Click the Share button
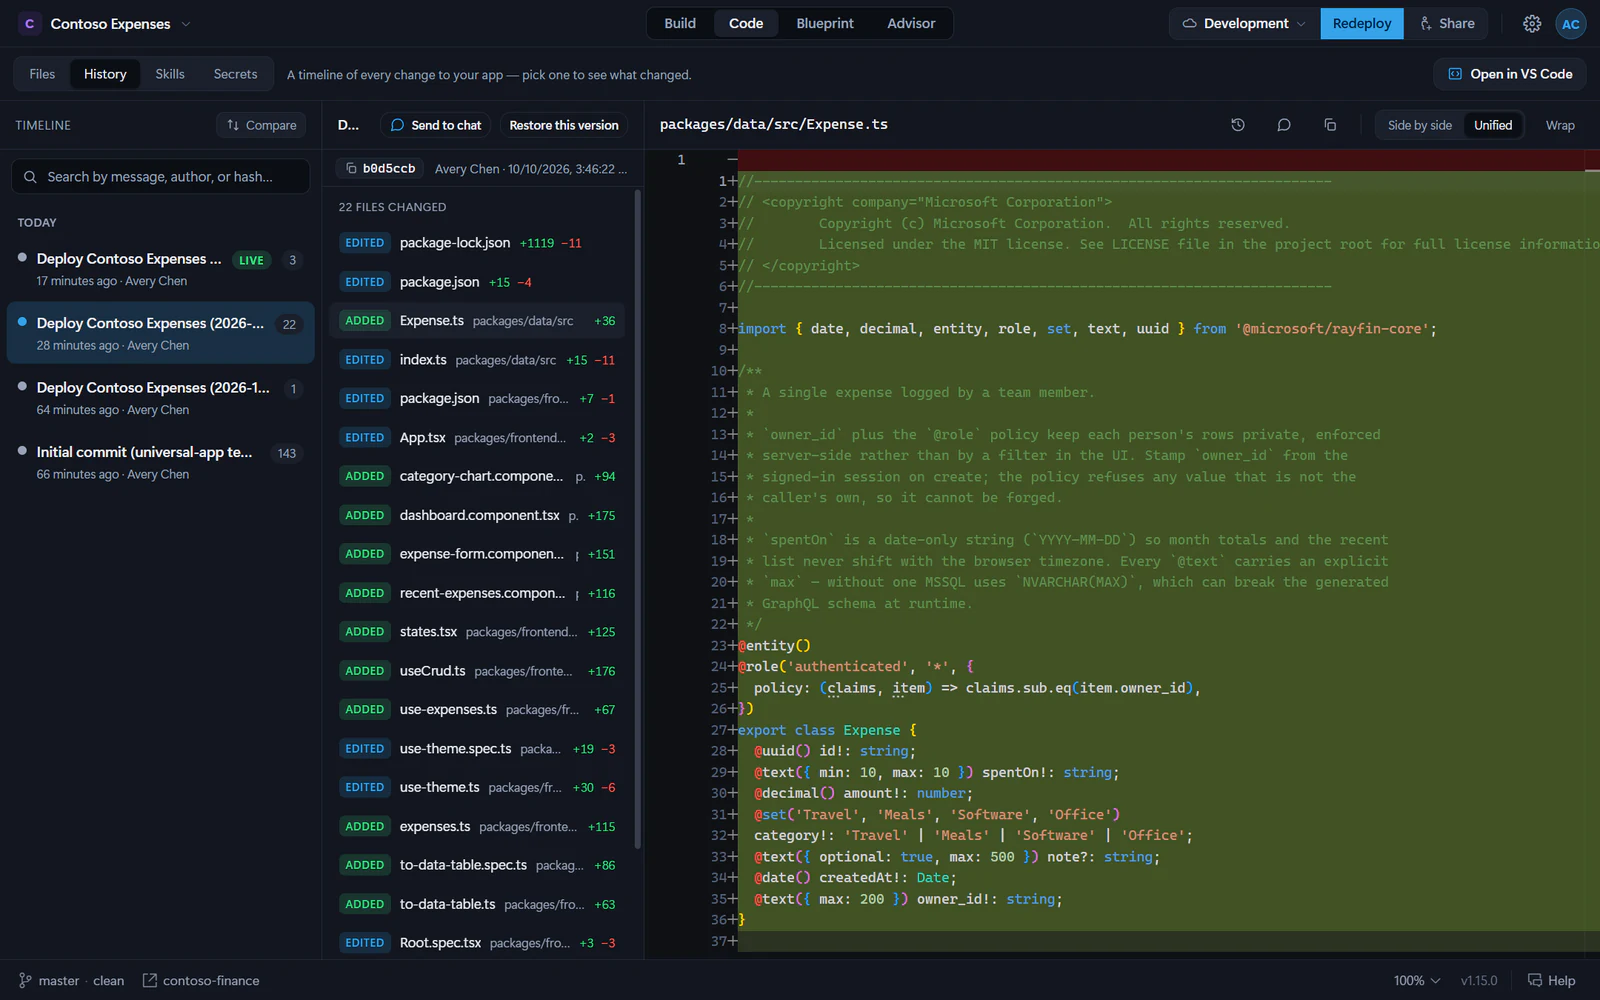The width and height of the screenshot is (1600, 1000). click(1447, 24)
